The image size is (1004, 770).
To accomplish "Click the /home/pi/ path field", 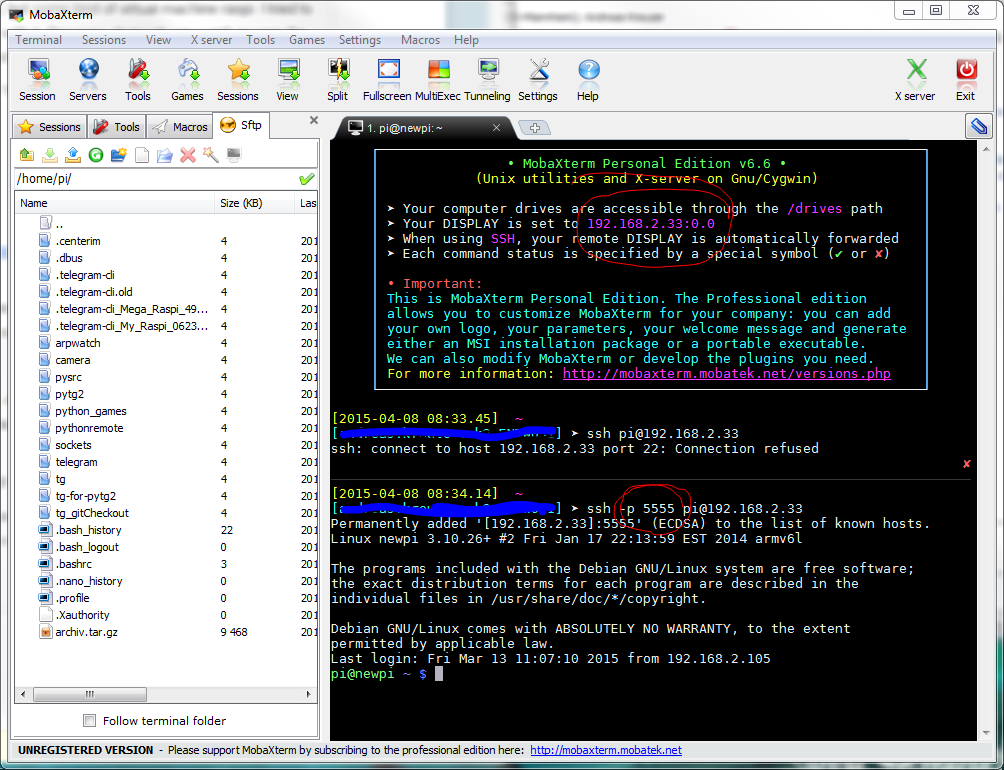I will coord(156,179).
